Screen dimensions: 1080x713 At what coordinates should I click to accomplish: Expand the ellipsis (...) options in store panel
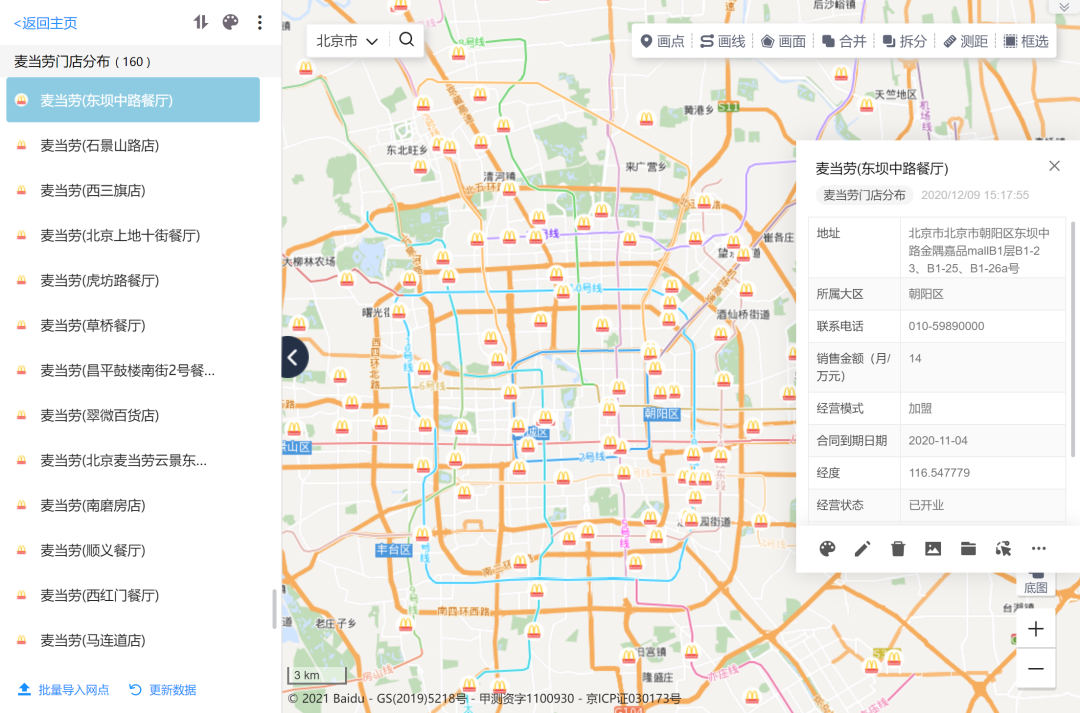tap(1038, 548)
